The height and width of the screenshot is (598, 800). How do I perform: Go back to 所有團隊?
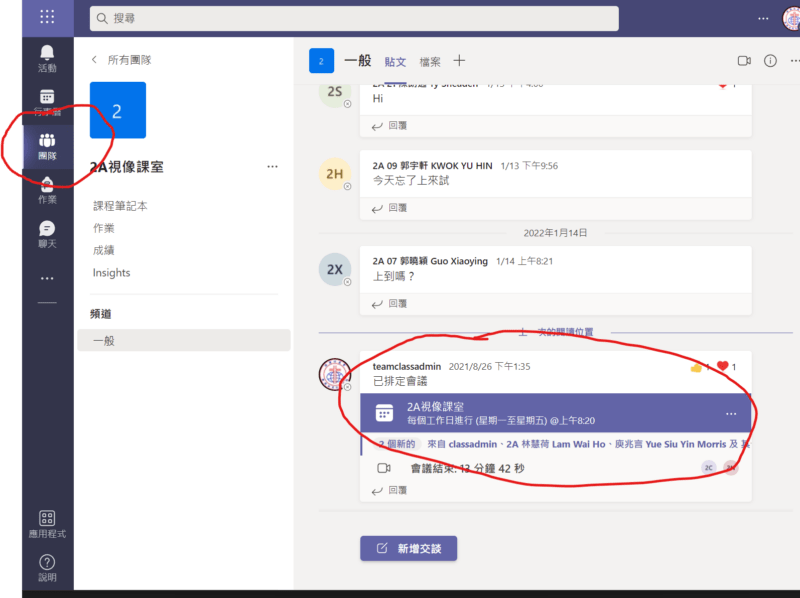pos(121,60)
